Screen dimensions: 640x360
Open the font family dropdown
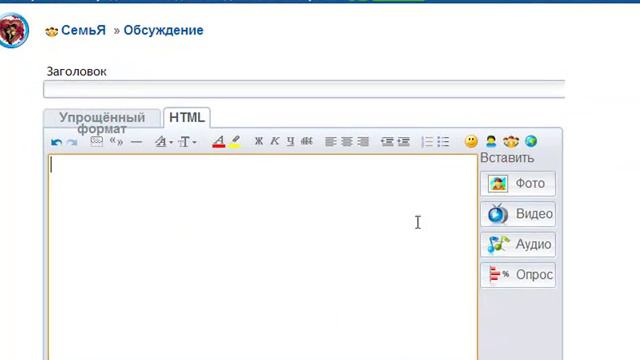click(164, 142)
